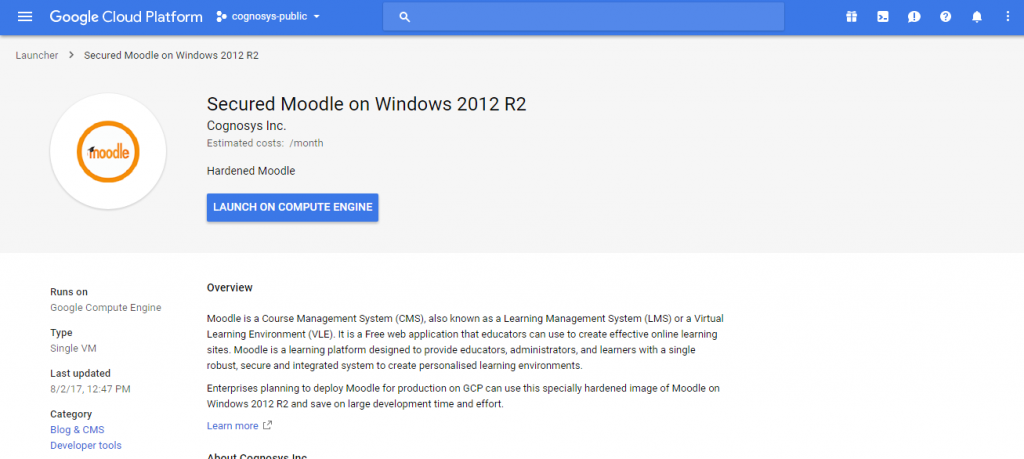This screenshot has width=1024, height=459.
Task: Click the Learn more external link icon
Action: 267,426
